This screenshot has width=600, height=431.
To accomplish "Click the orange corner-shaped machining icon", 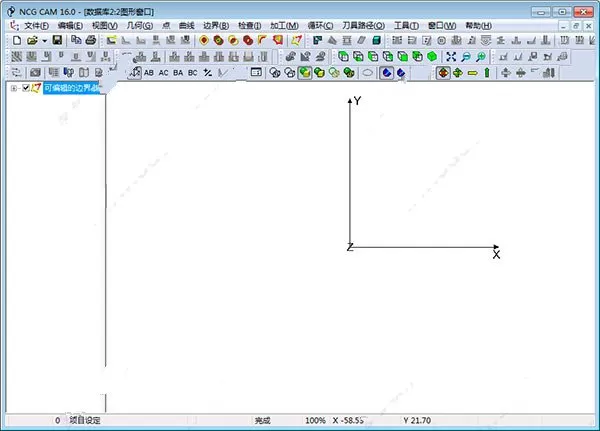I will (x=262, y=40).
